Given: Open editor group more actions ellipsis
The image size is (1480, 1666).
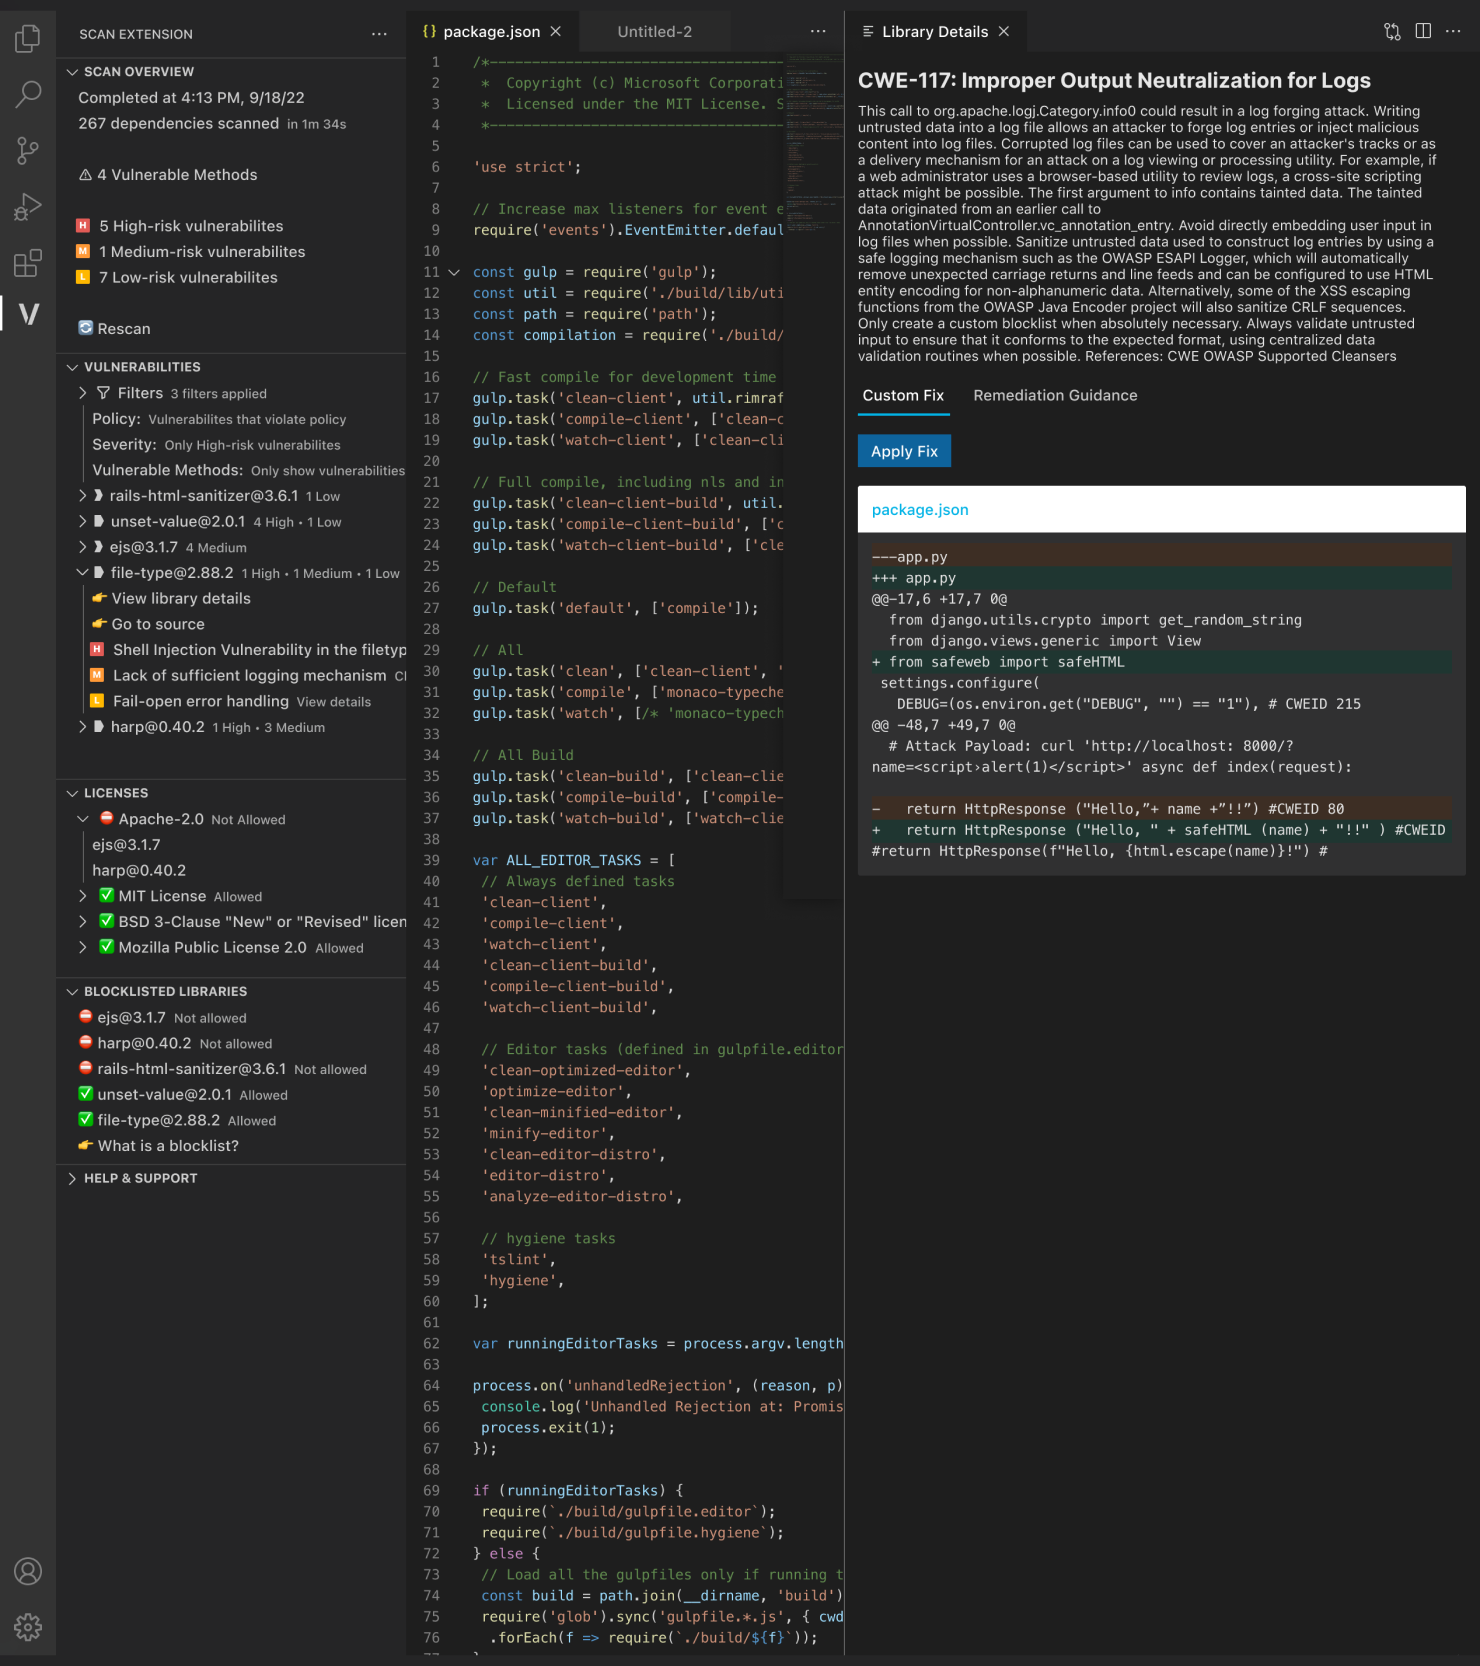Looking at the screenshot, I should click(818, 32).
